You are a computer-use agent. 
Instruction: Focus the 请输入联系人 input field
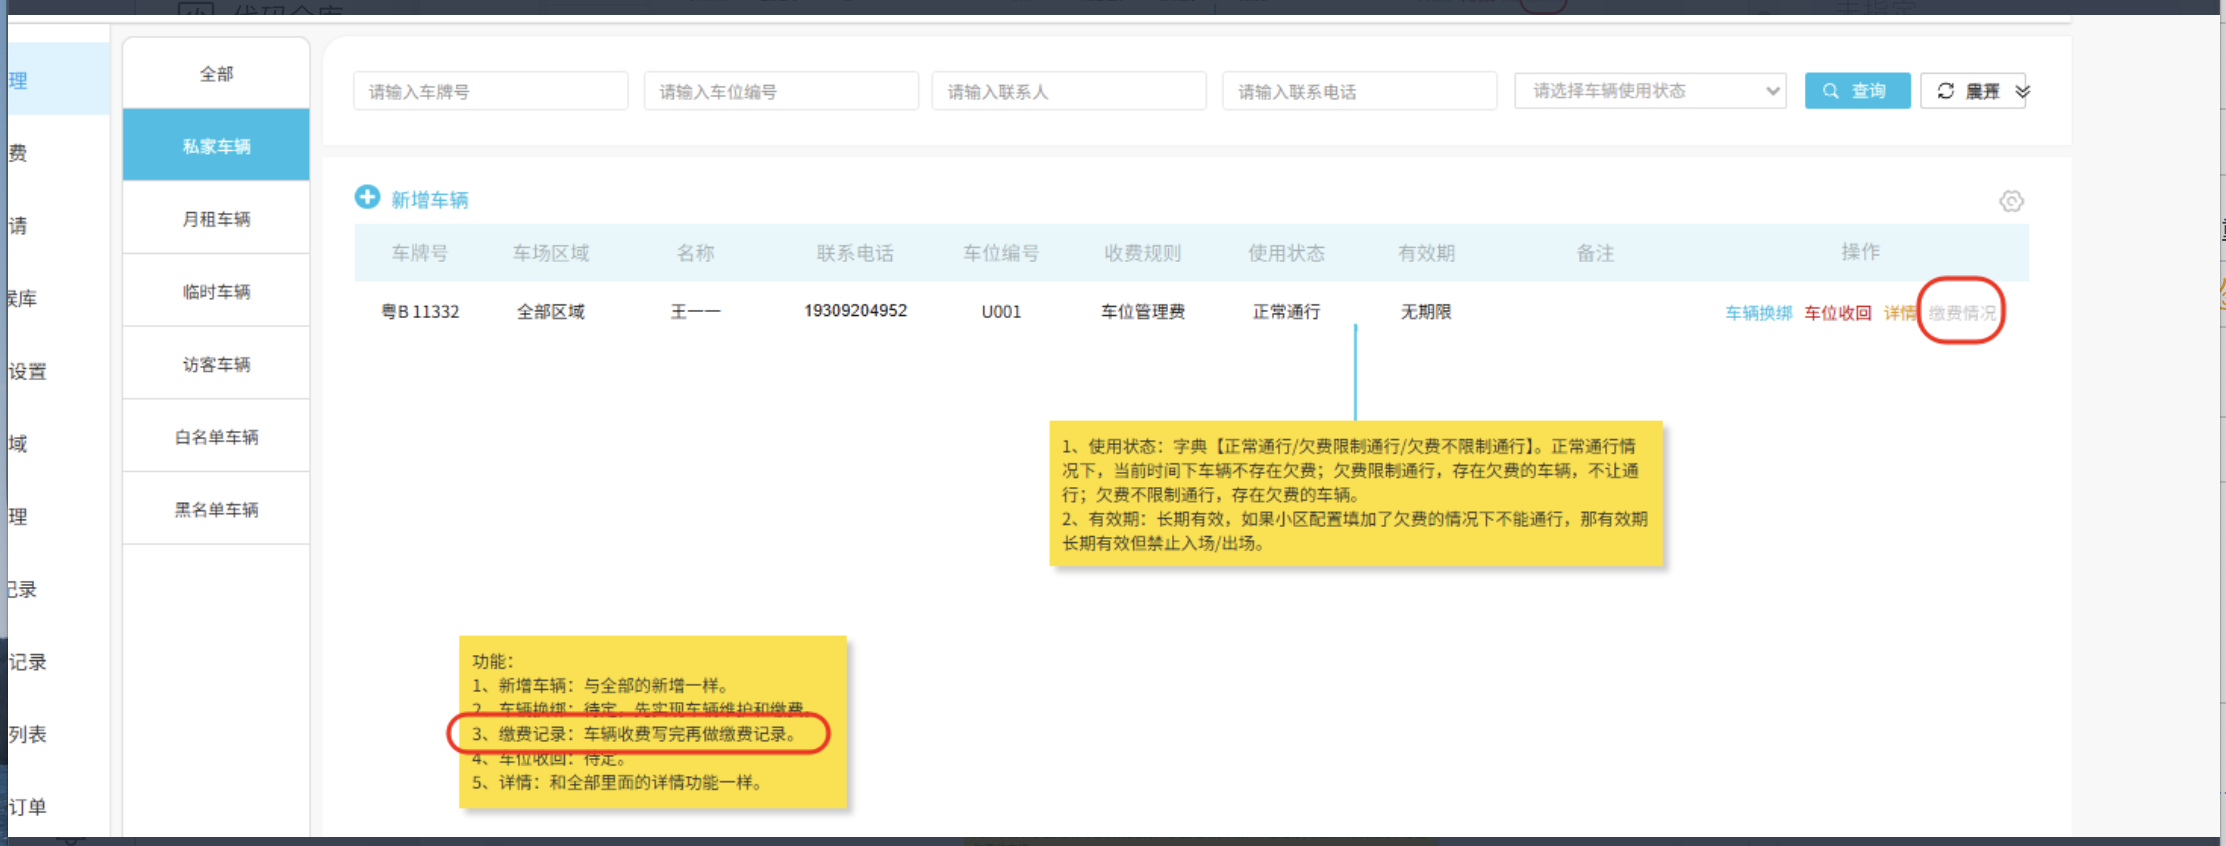pos(1069,91)
